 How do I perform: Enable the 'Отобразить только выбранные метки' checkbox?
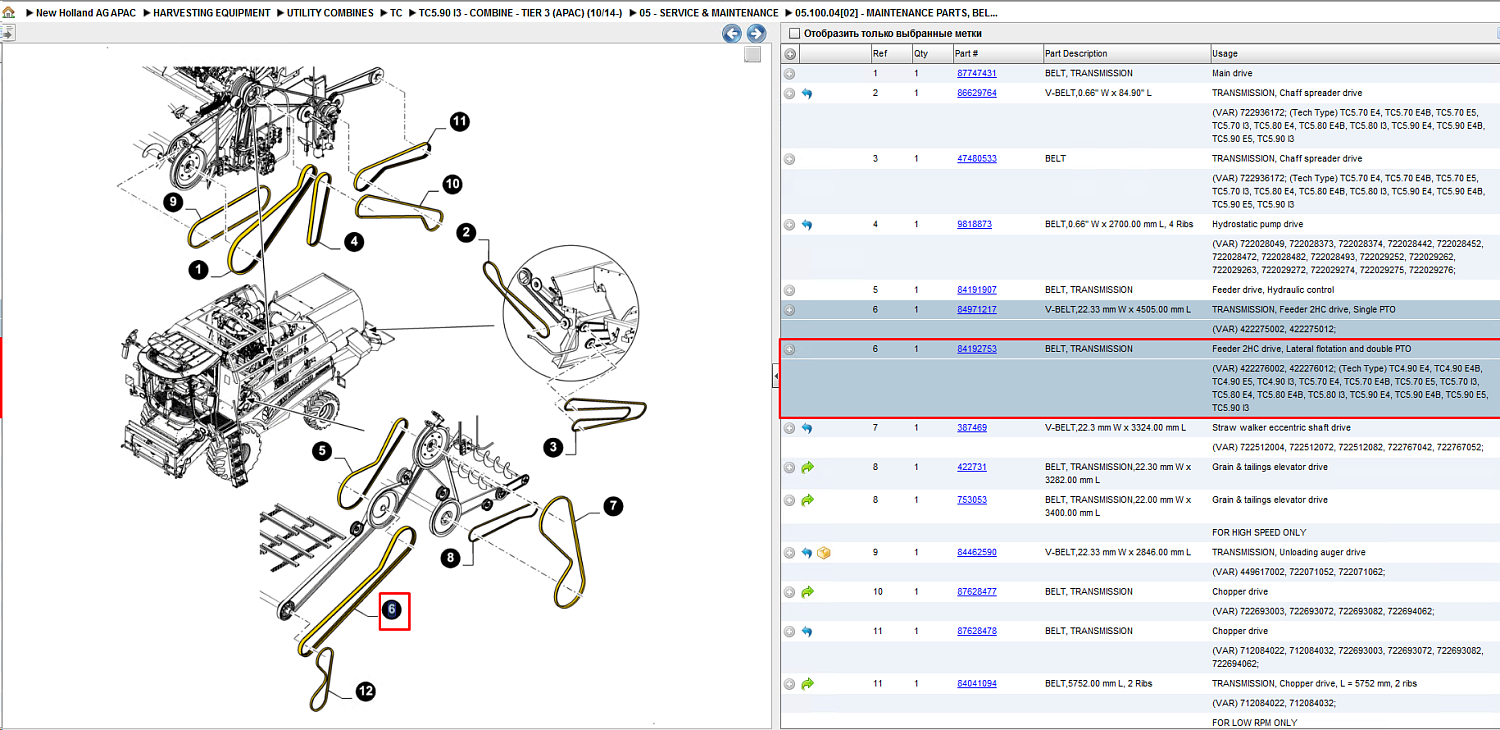[x=794, y=34]
